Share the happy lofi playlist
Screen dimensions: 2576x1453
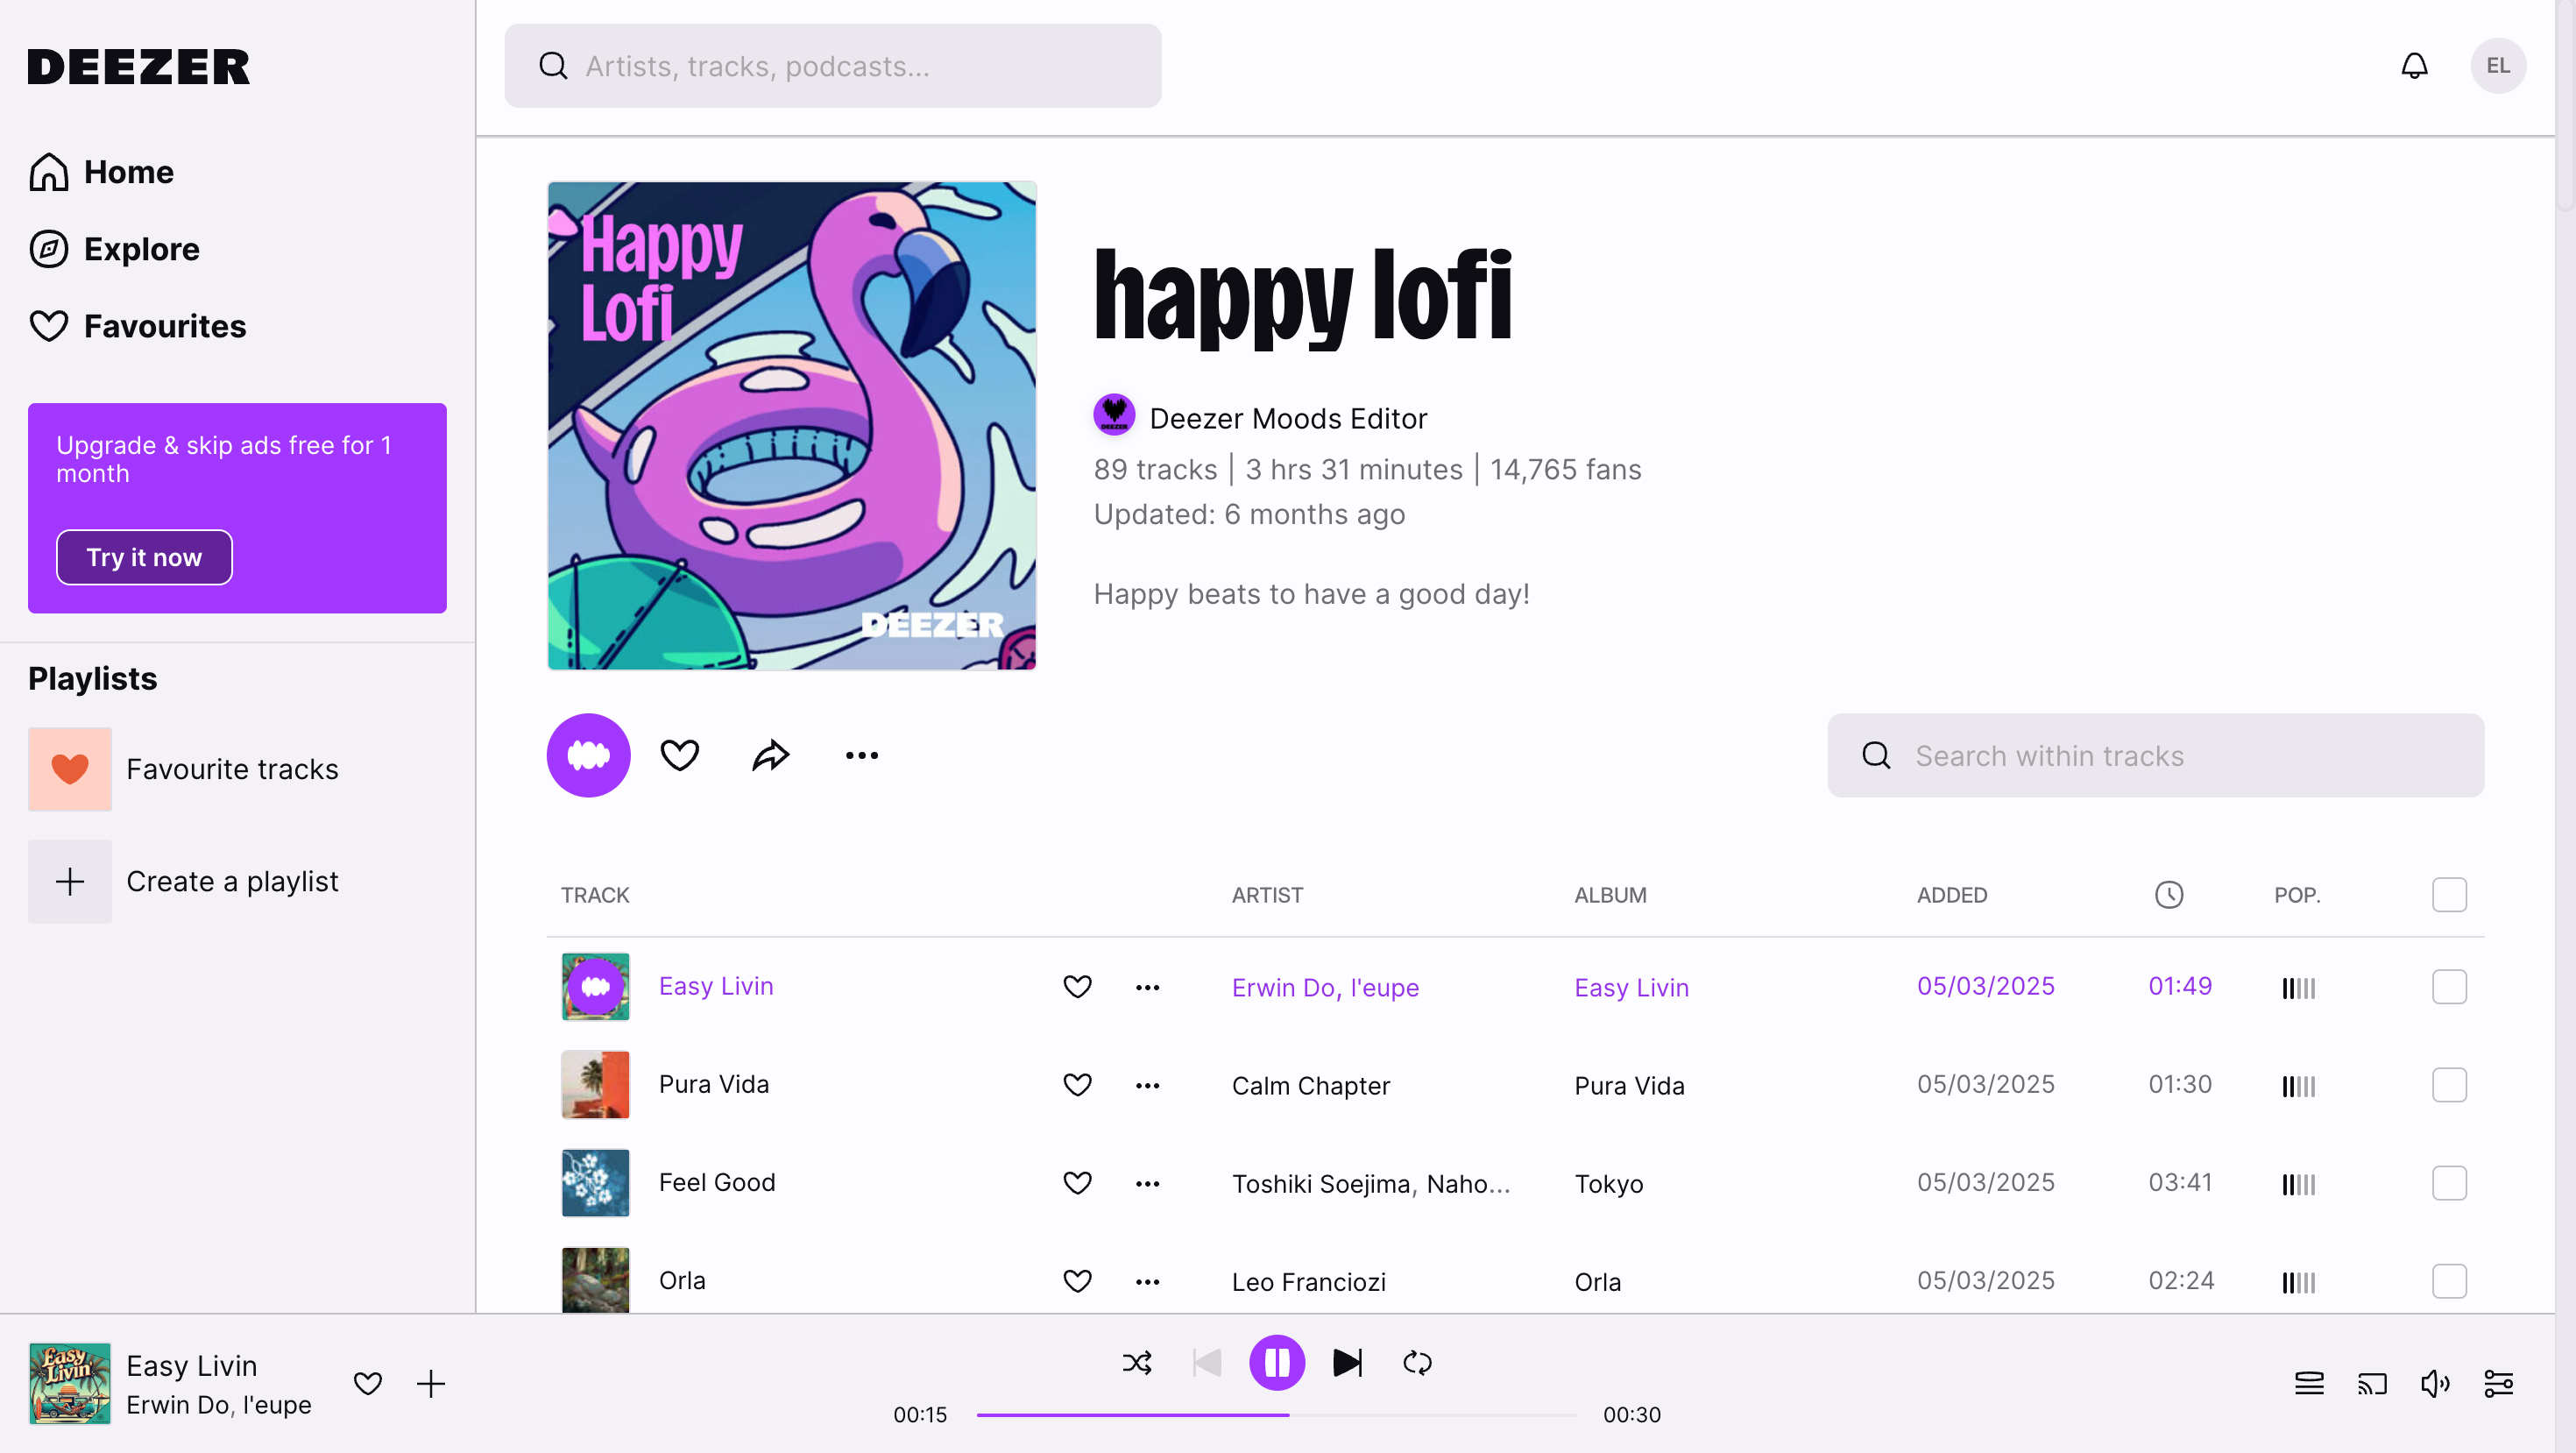pos(770,754)
